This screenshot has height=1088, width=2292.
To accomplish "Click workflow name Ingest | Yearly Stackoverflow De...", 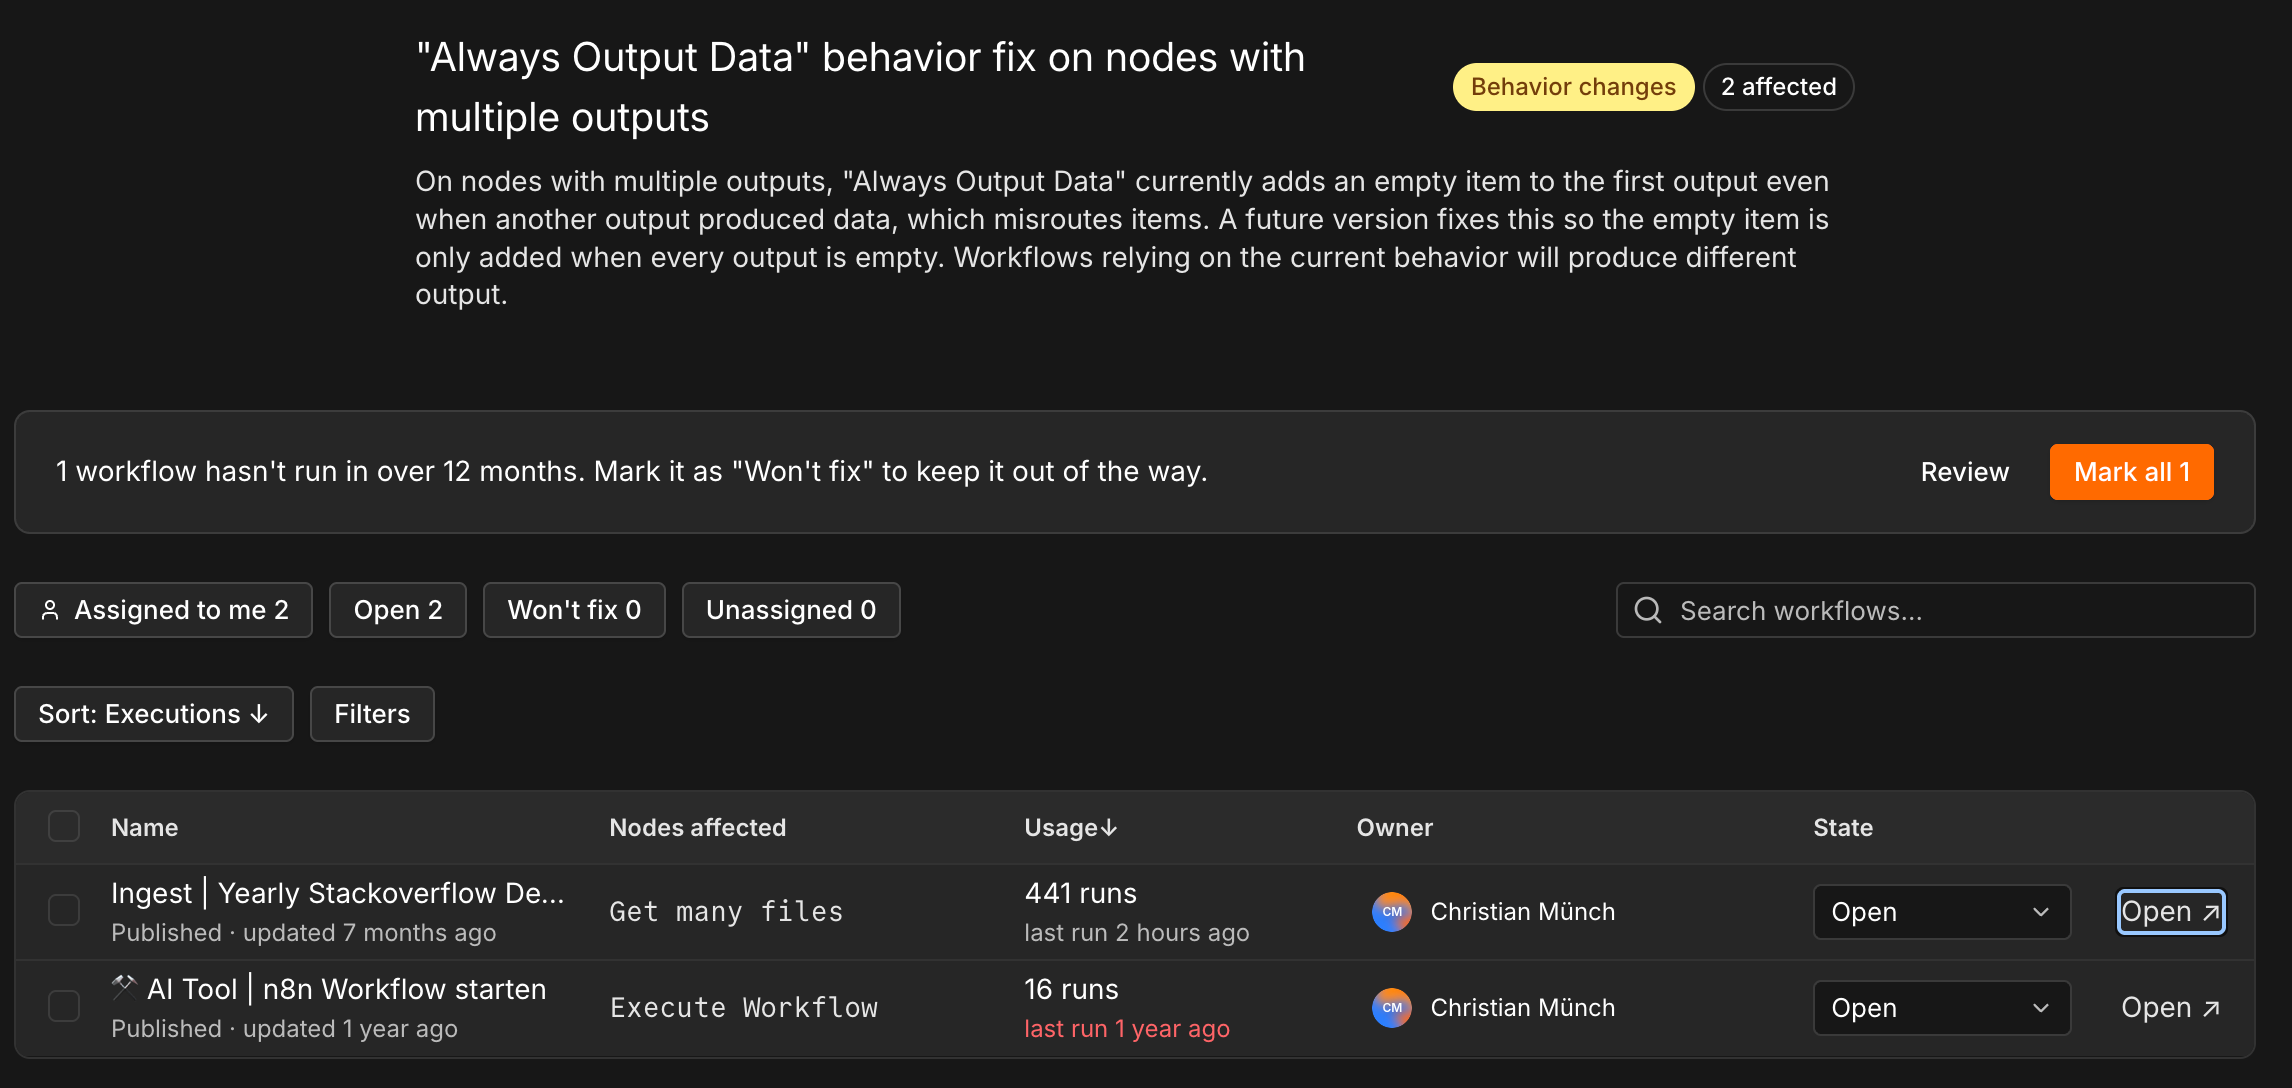I will (338, 893).
